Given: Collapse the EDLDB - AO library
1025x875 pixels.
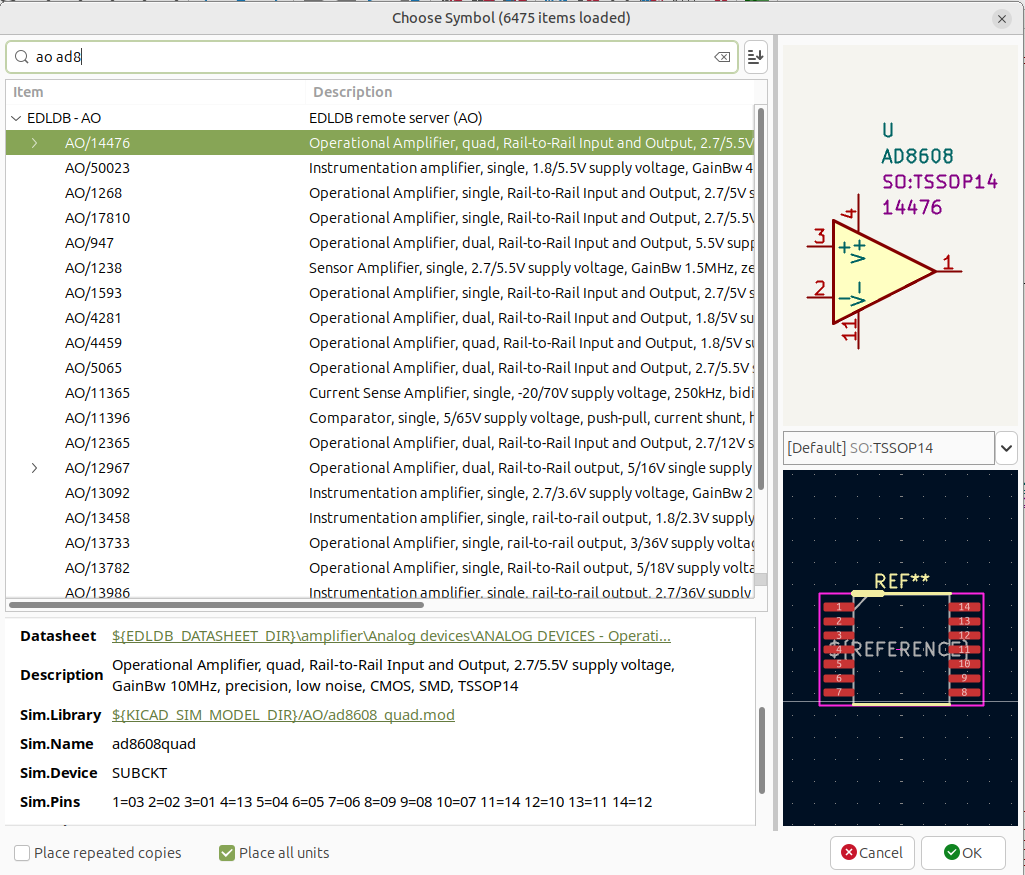Looking at the screenshot, I should click(15, 118).
